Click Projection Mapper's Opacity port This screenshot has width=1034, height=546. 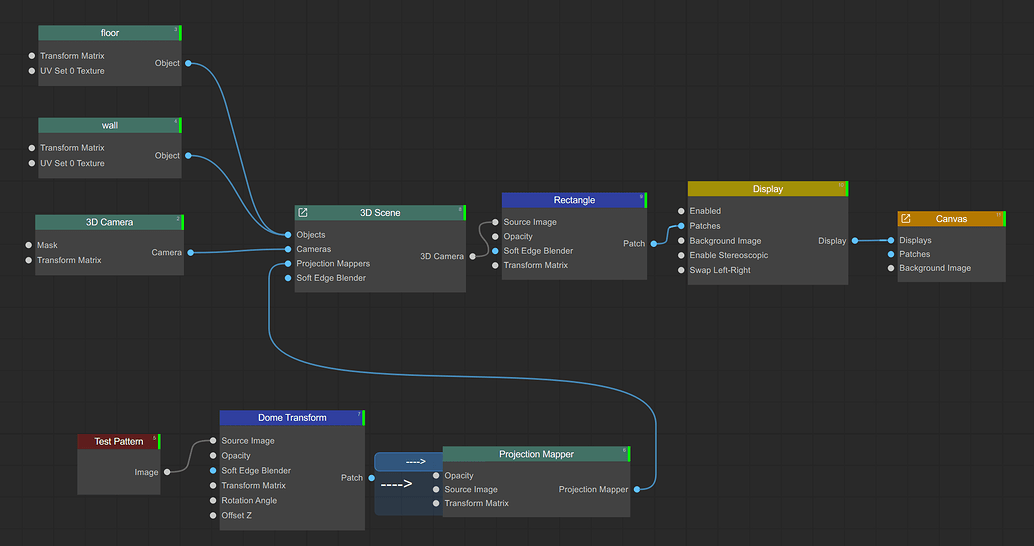(436, 475)
